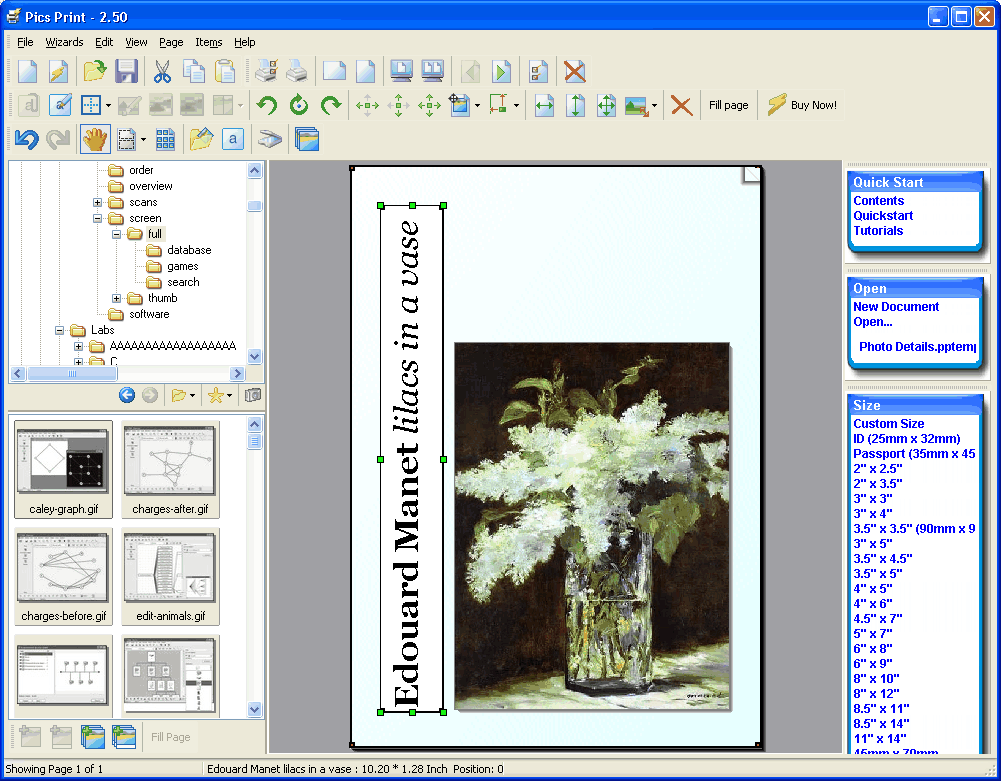The image size is (1001, 781).
Task: Open the favorites star dropdown arrow
Action: [x=229, y=396]
